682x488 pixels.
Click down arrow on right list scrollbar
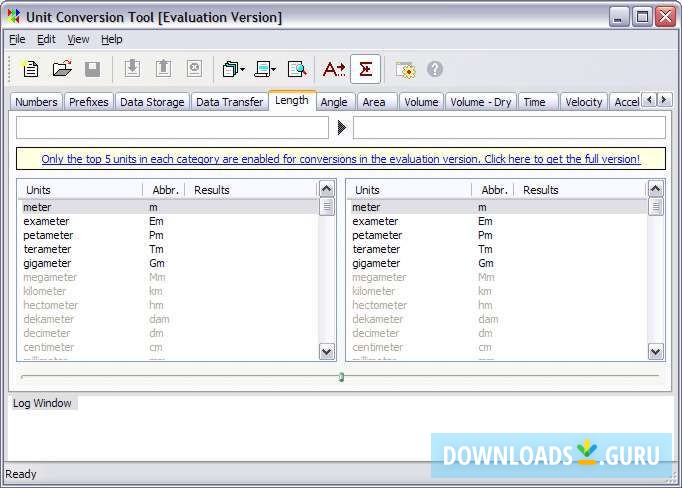pyautogui.click(x=656, y=351)
